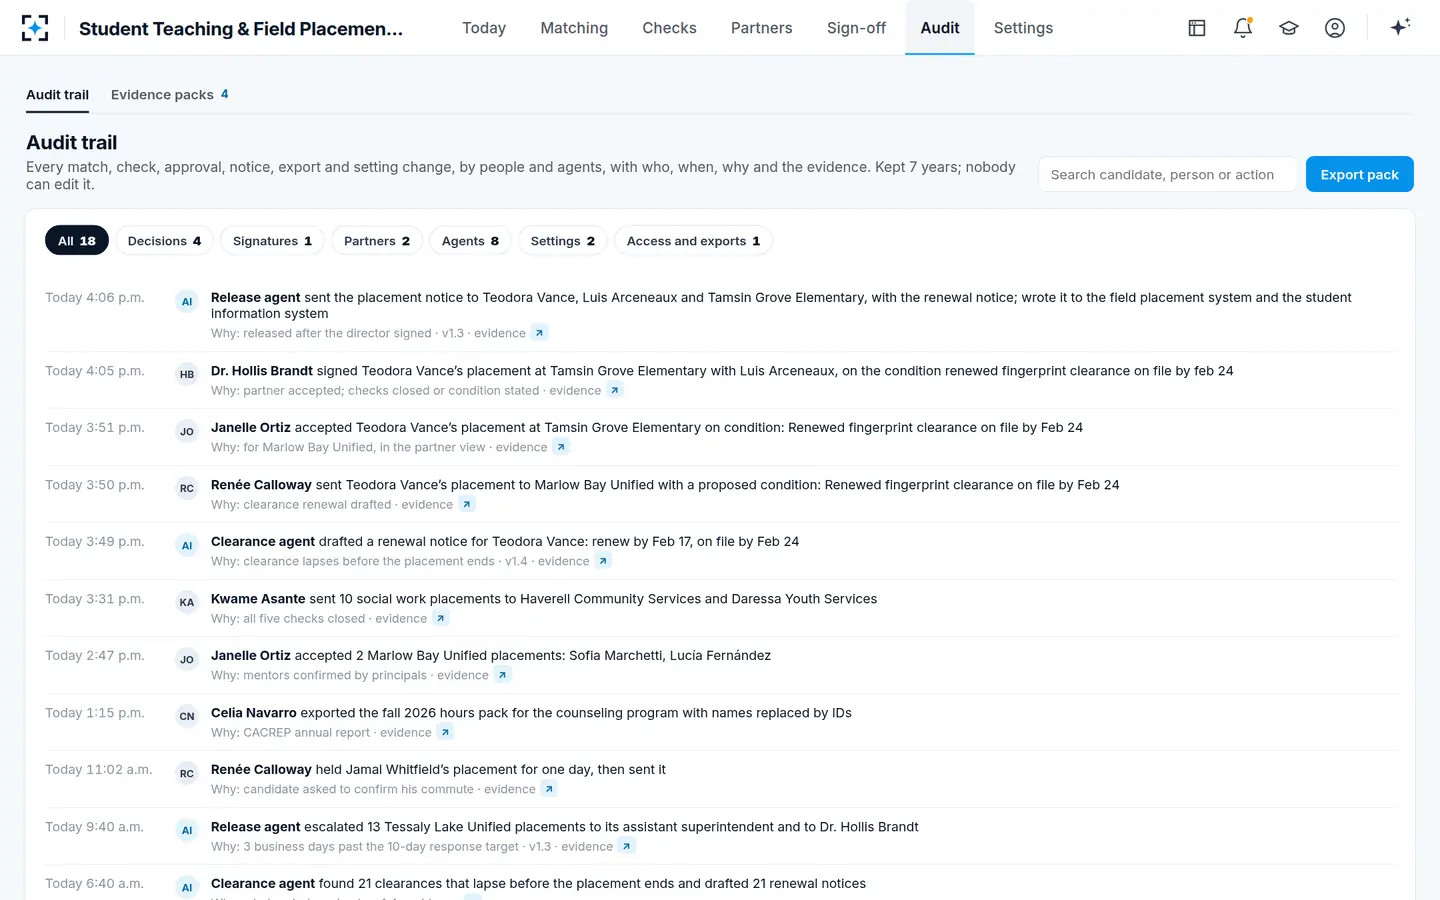Select the All 18 filter chip
Viewport: 1440px width, 900px height.
pos(77,241)
